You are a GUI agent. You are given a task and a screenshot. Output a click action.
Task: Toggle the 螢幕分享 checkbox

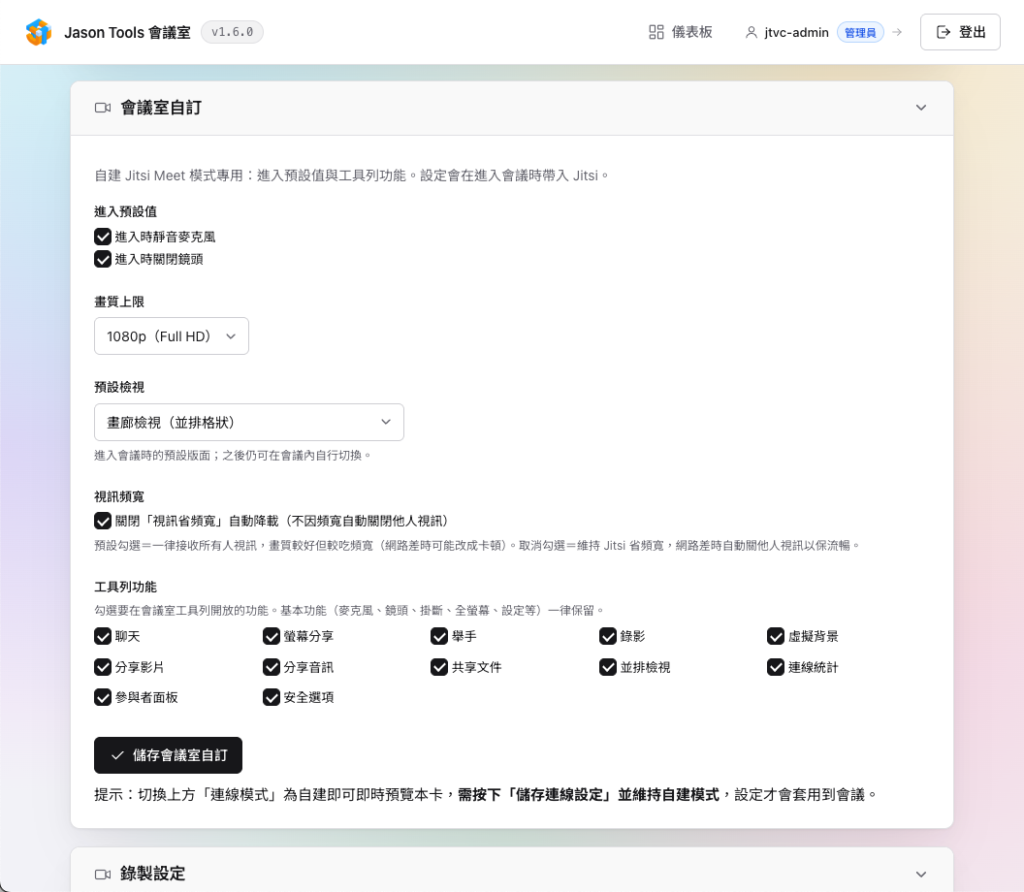coord(271,636)
